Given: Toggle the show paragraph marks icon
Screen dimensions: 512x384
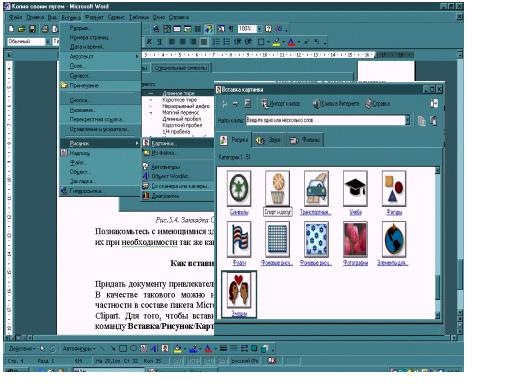Looking at the screenshot, I should (231, 29).
